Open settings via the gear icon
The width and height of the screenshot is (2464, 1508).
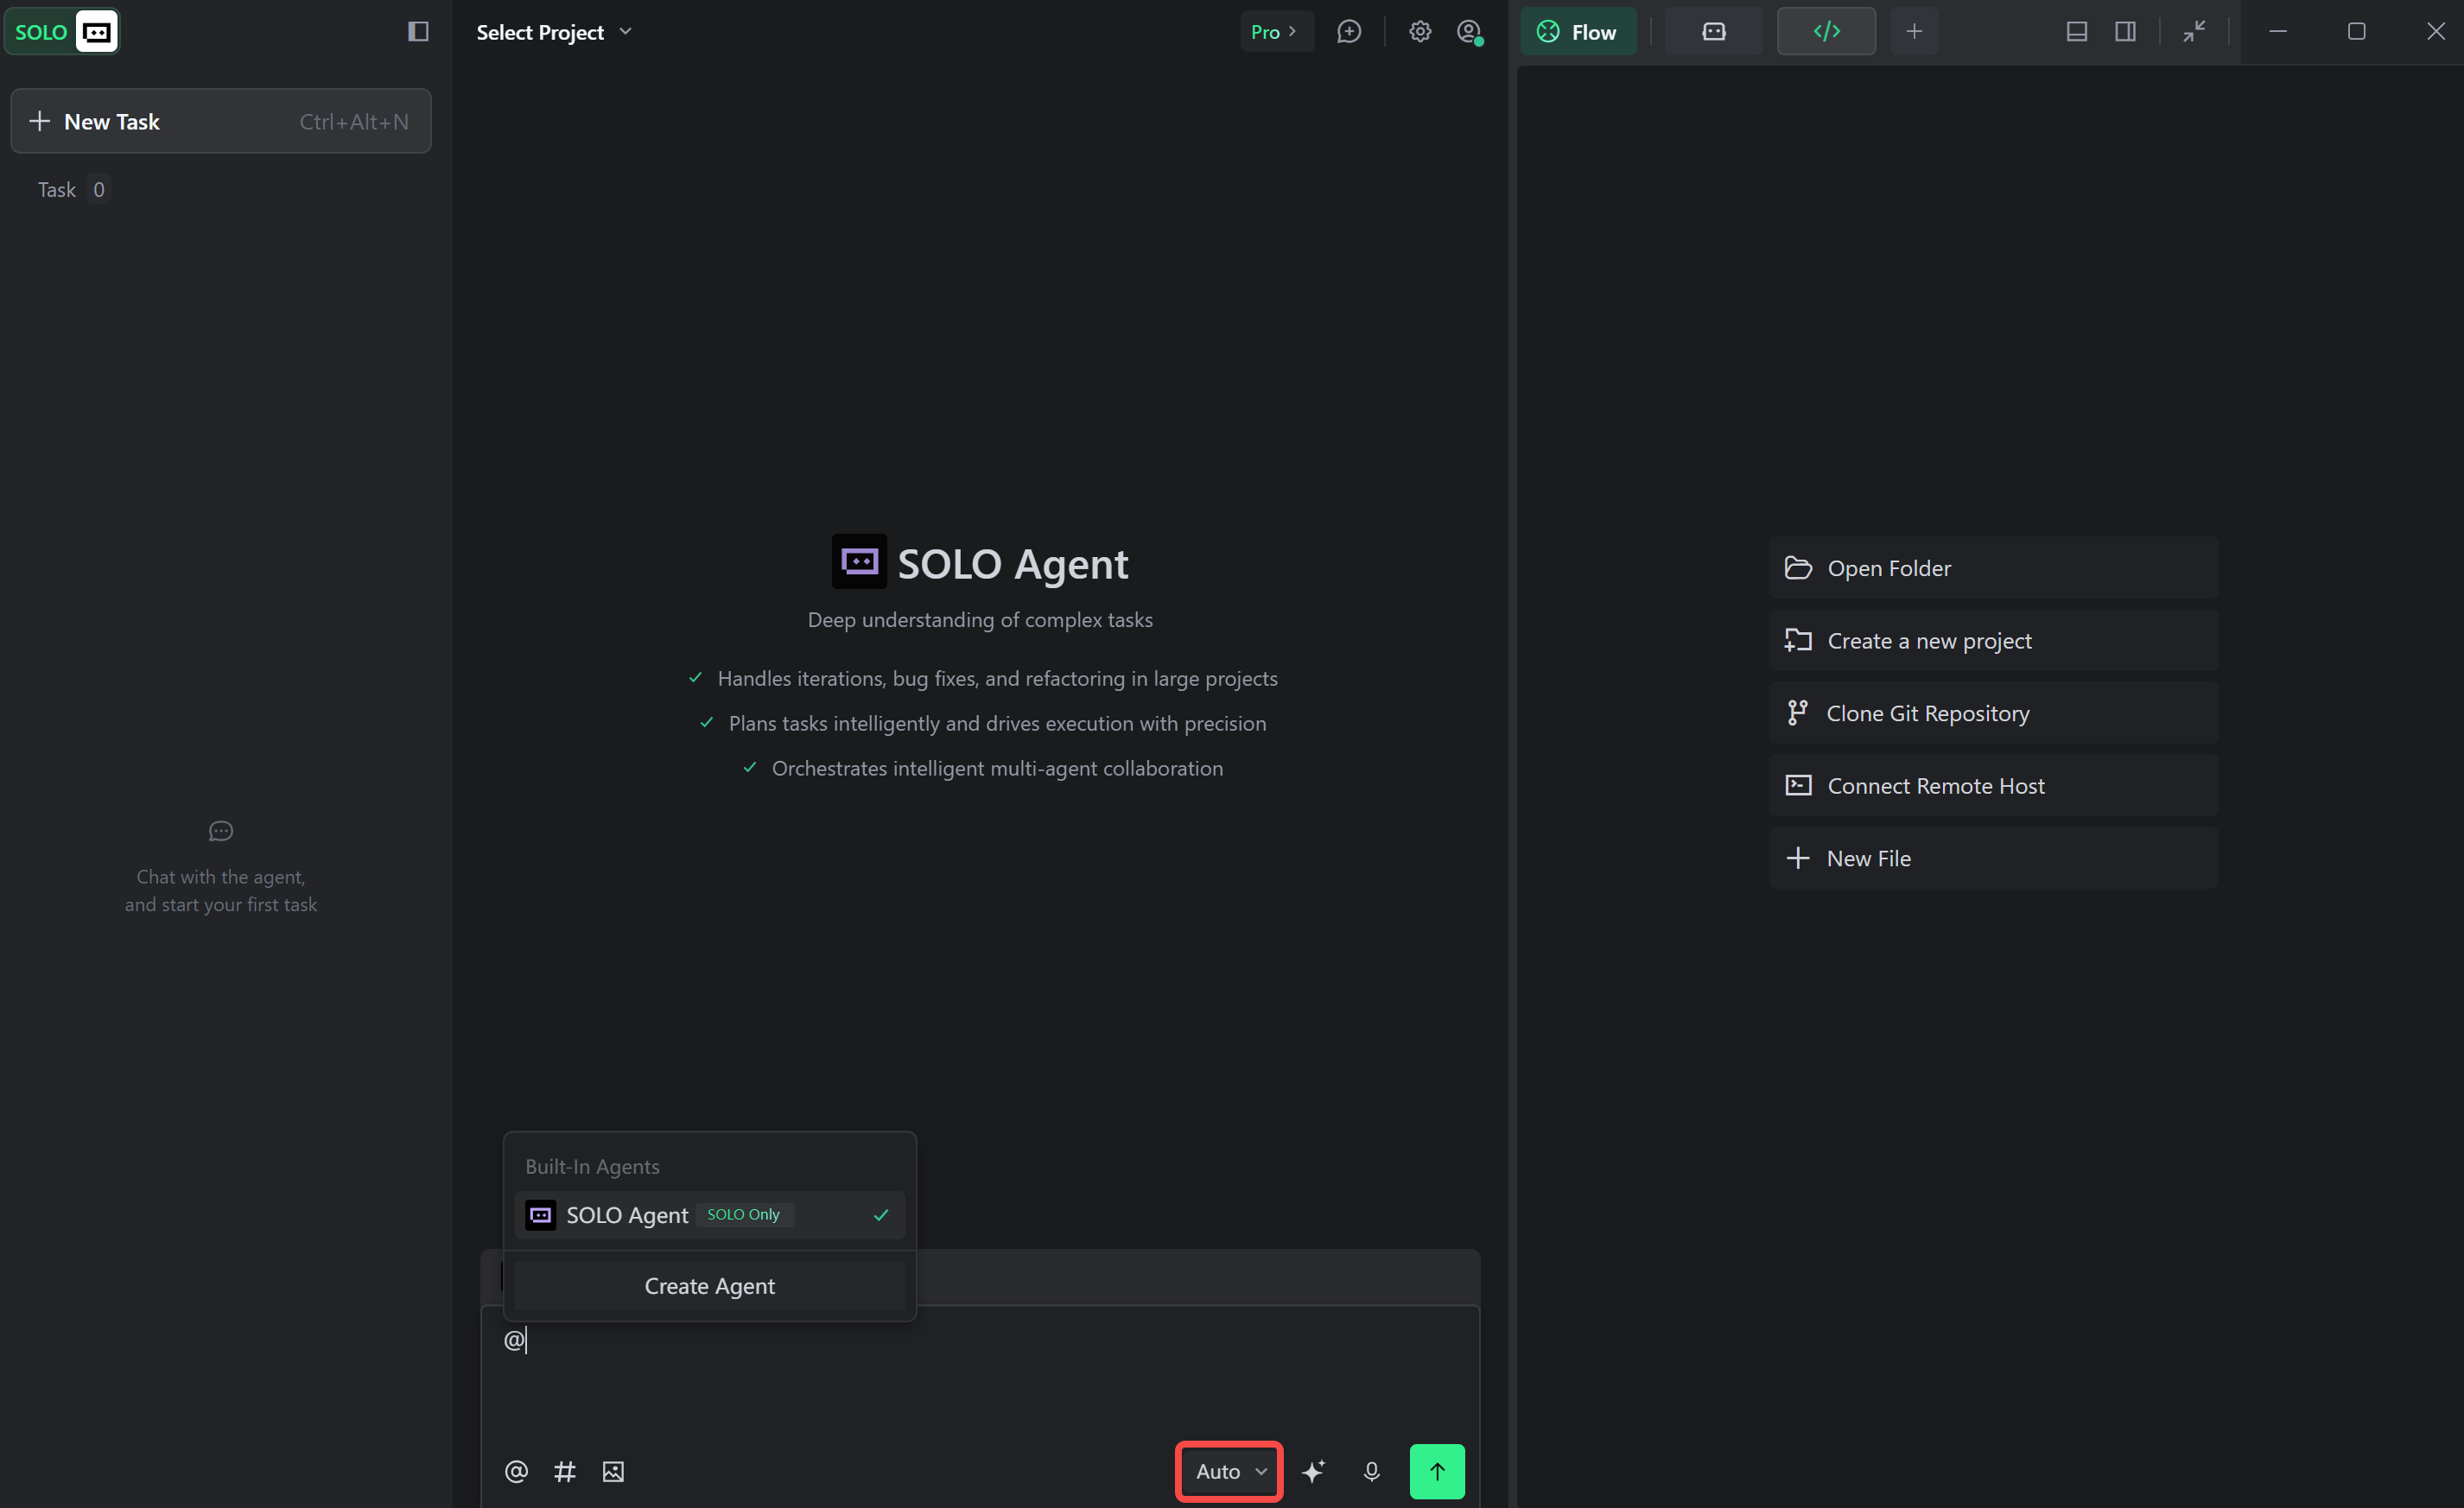click(1420, 32)
